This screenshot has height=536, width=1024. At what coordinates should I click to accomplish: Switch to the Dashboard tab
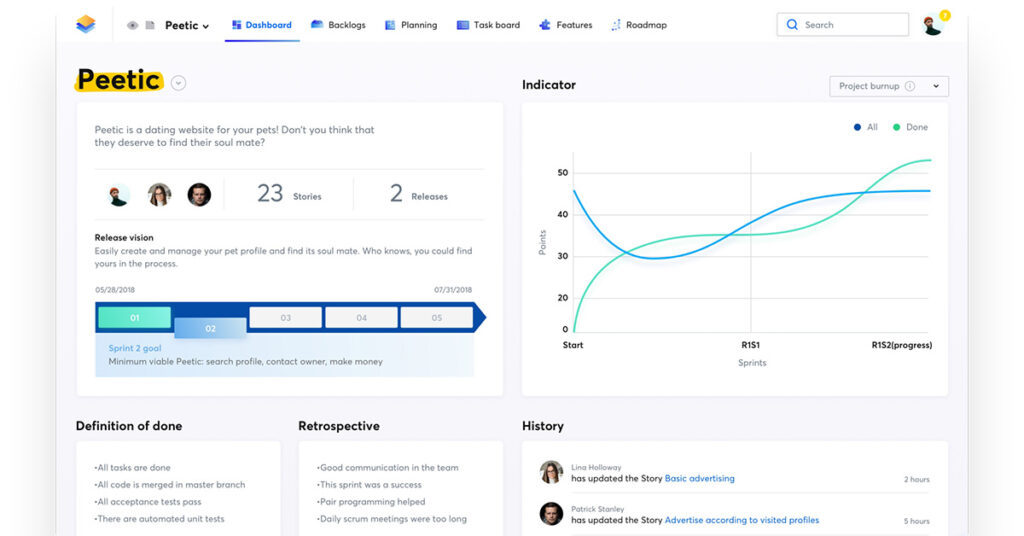pos(262,25)
